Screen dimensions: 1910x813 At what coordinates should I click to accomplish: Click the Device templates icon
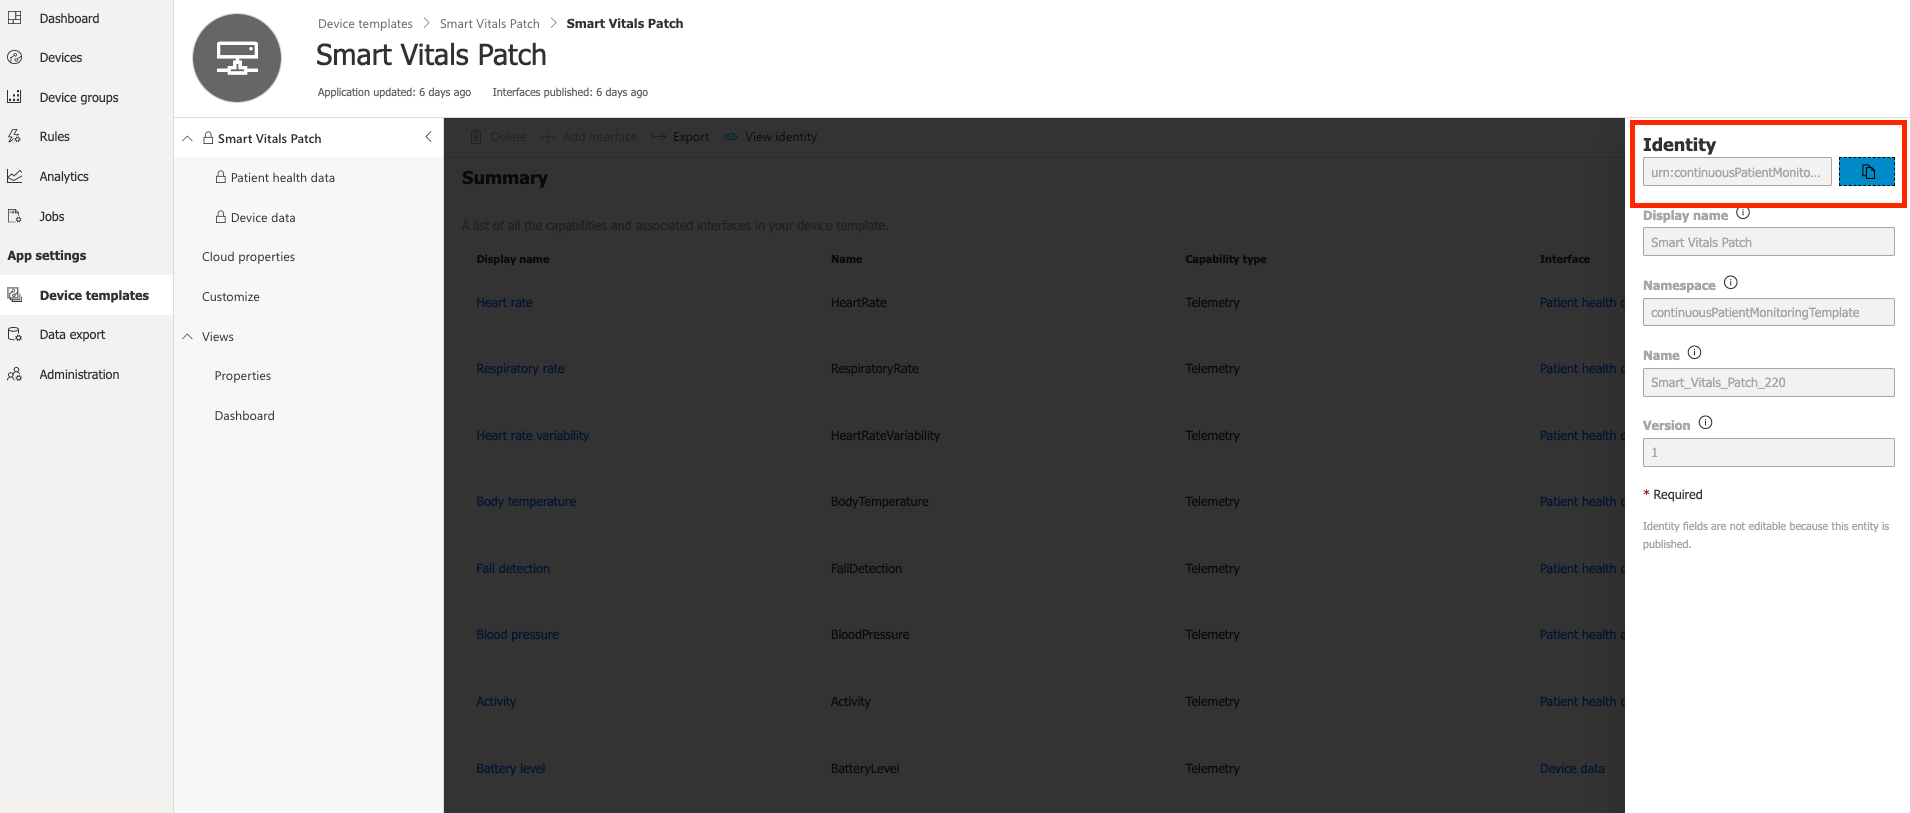tap(14, 295)
